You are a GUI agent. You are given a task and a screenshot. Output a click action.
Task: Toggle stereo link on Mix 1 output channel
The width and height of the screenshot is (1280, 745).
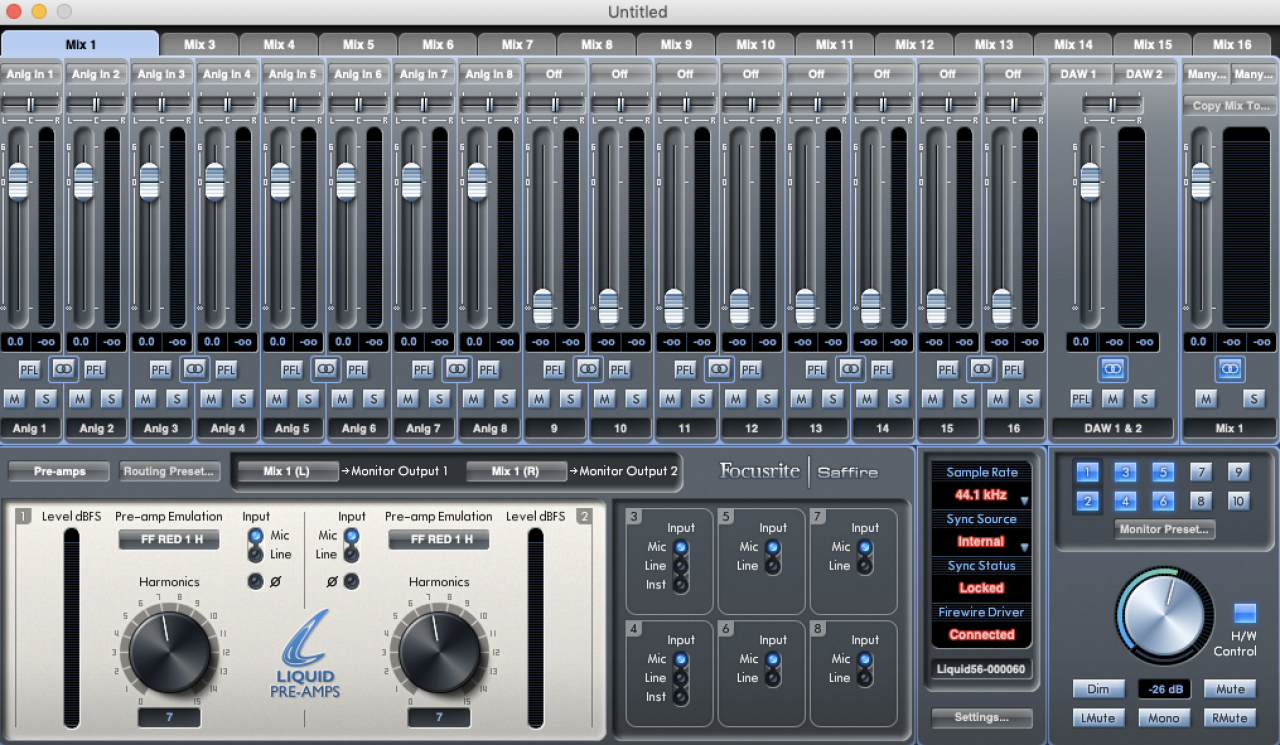(1229, 369)
